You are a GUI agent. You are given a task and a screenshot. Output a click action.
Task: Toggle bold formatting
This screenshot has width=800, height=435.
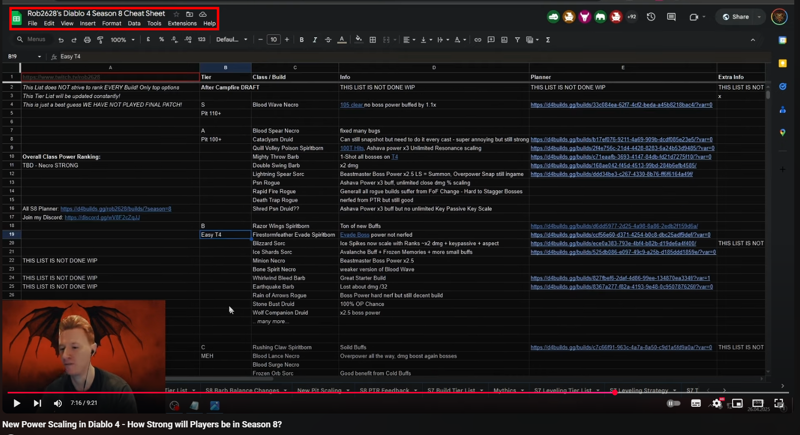click(302, 40)
